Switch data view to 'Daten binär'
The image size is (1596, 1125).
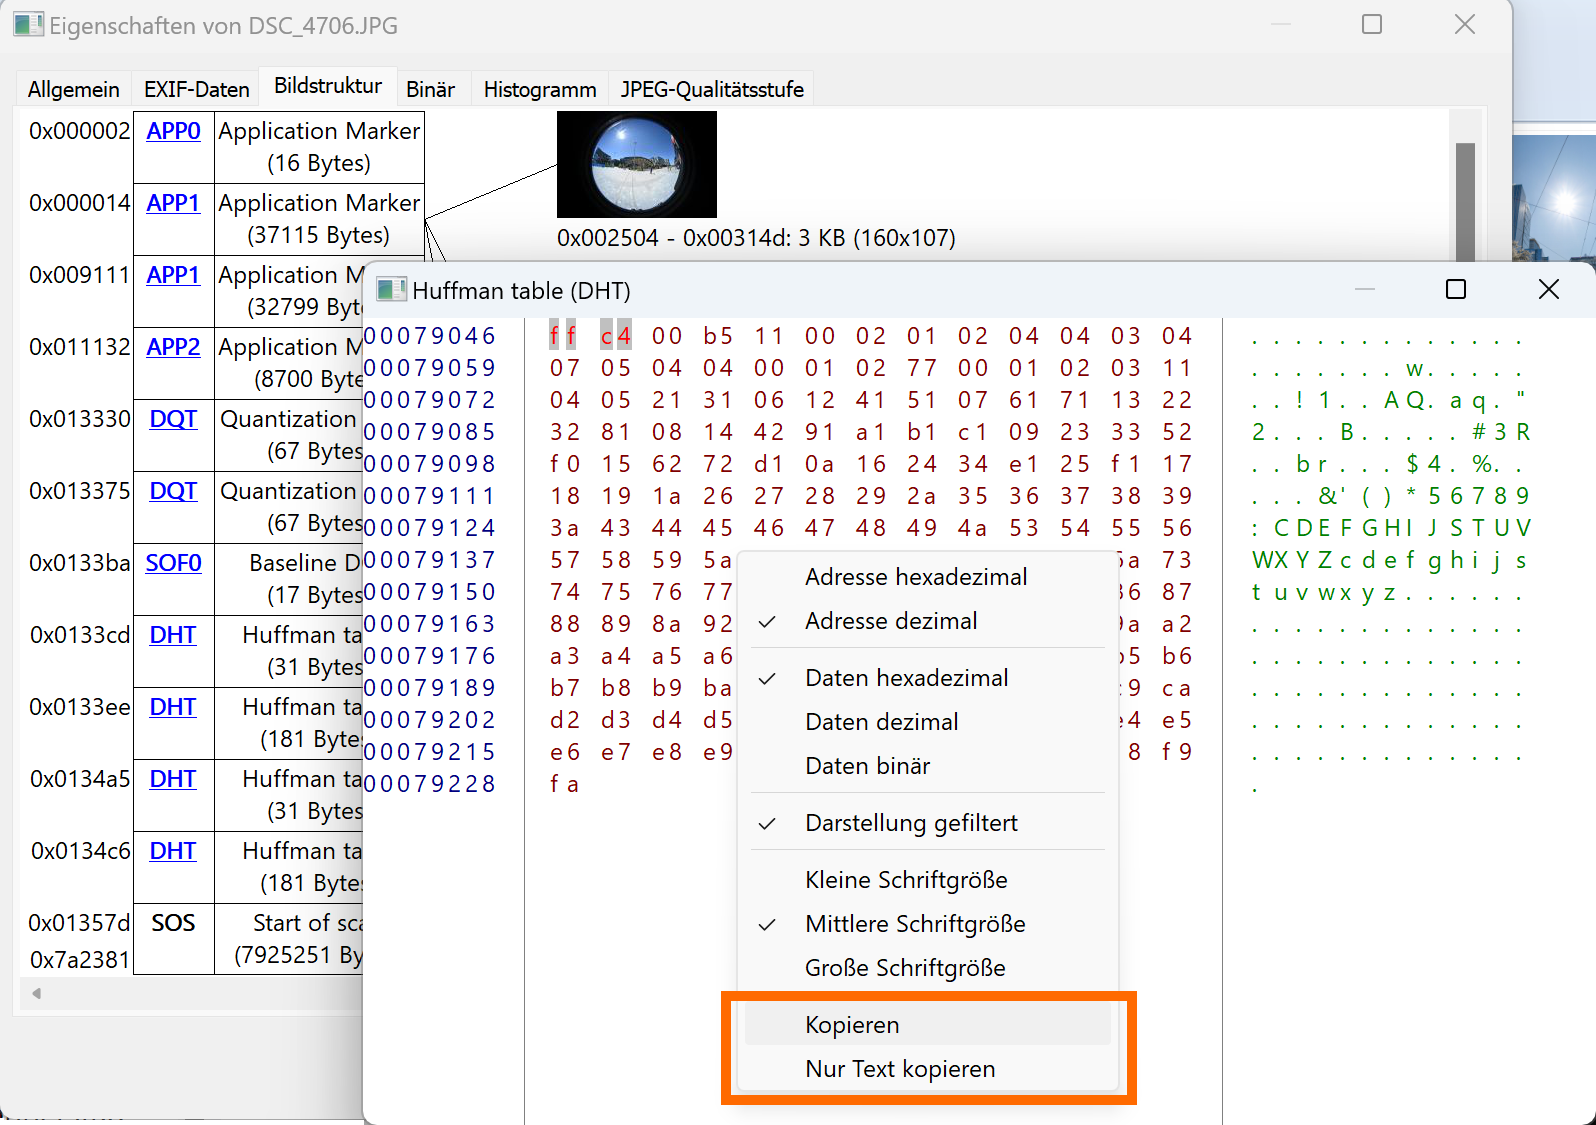tap(867, 766)
